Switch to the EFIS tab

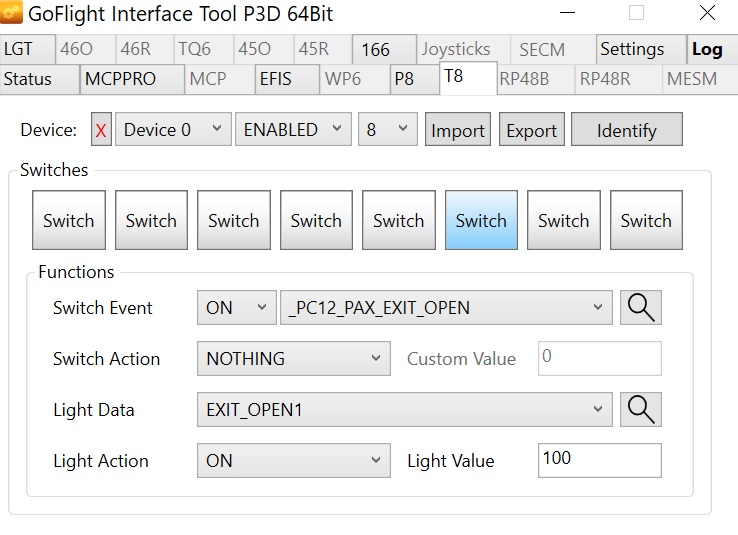(x=277, y=79)
